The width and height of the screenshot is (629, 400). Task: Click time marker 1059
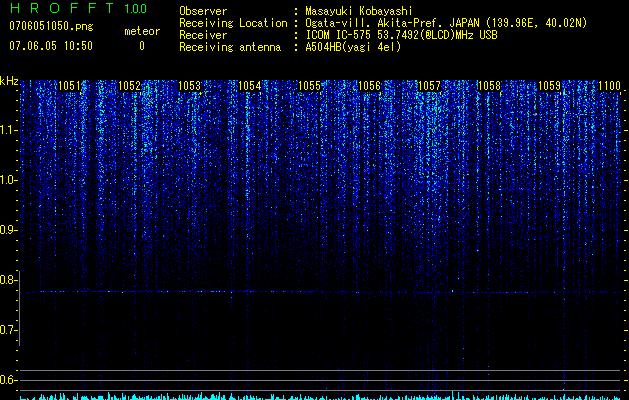(549, 86)
